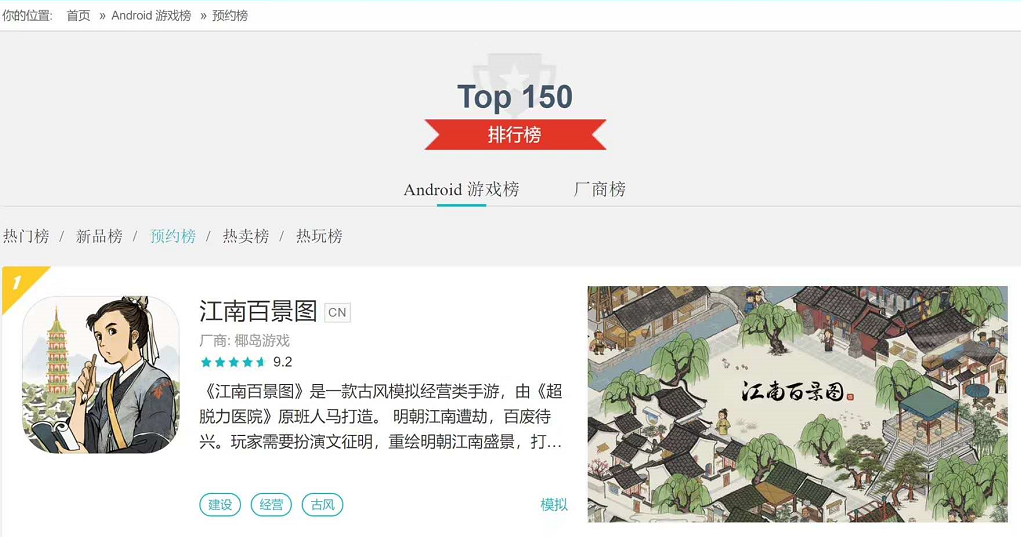The height and width of the screenshot is (537, 1021).
Task: Click the Top 150 trophy header
Action: point(514,96)
